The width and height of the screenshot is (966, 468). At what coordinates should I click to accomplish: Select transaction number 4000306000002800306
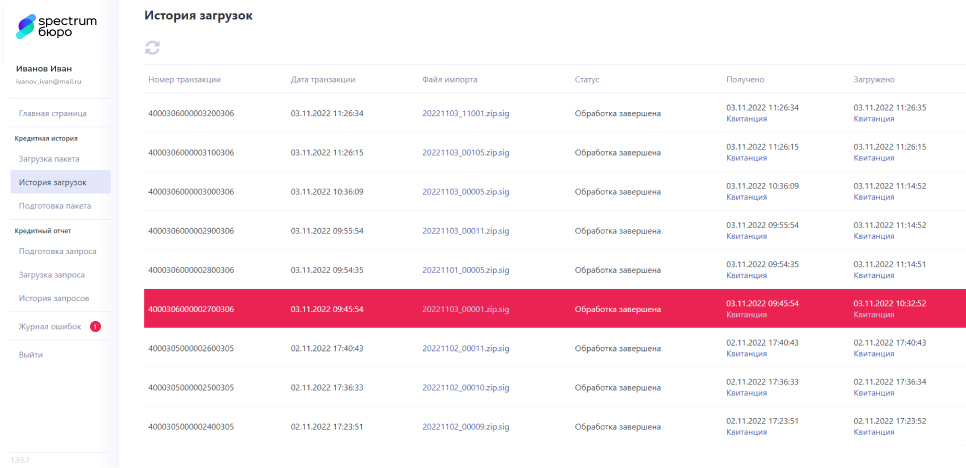coord(191,270)
